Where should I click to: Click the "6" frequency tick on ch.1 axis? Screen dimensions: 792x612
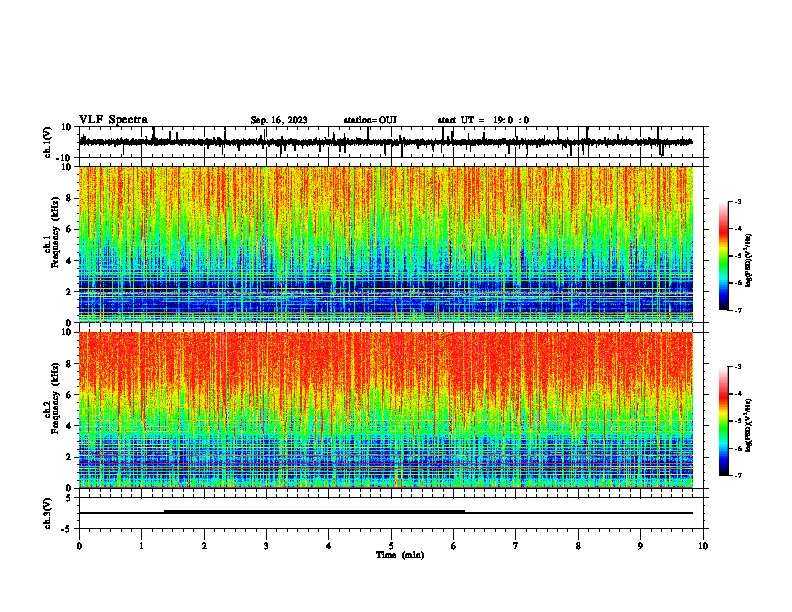coord(70,229)
